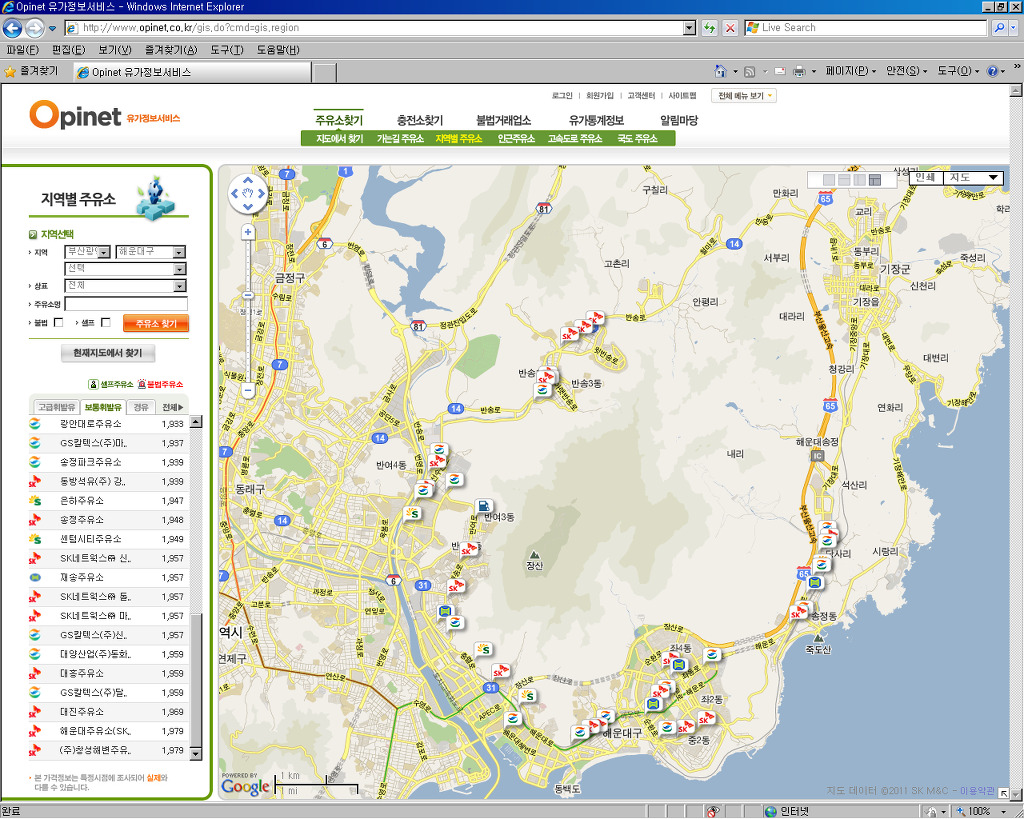Viewport: 1024px width, 819px height.
Task: Open the 즐겨찾기(A) menu
Action: tap(171, 50)
